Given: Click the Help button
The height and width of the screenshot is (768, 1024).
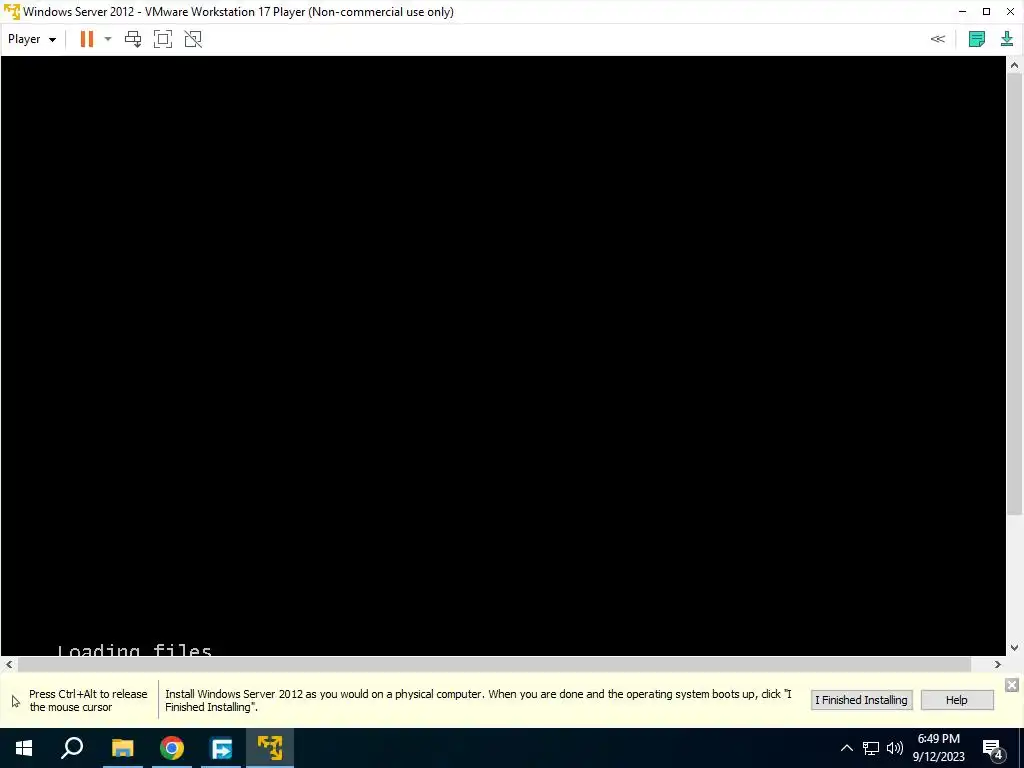Looking at the screenshot, I should click(956, 700).
